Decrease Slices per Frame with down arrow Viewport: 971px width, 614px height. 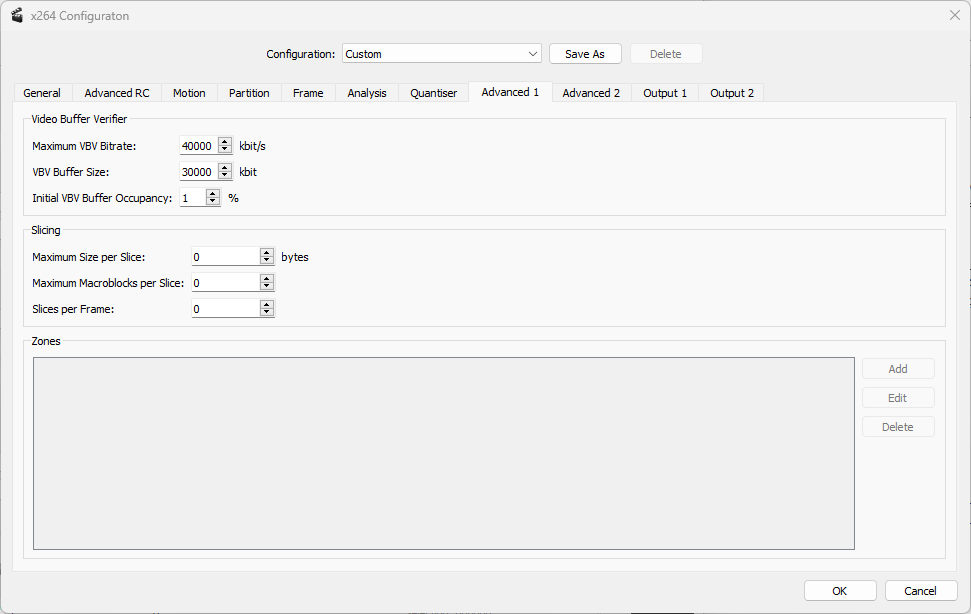click(267, 313)
